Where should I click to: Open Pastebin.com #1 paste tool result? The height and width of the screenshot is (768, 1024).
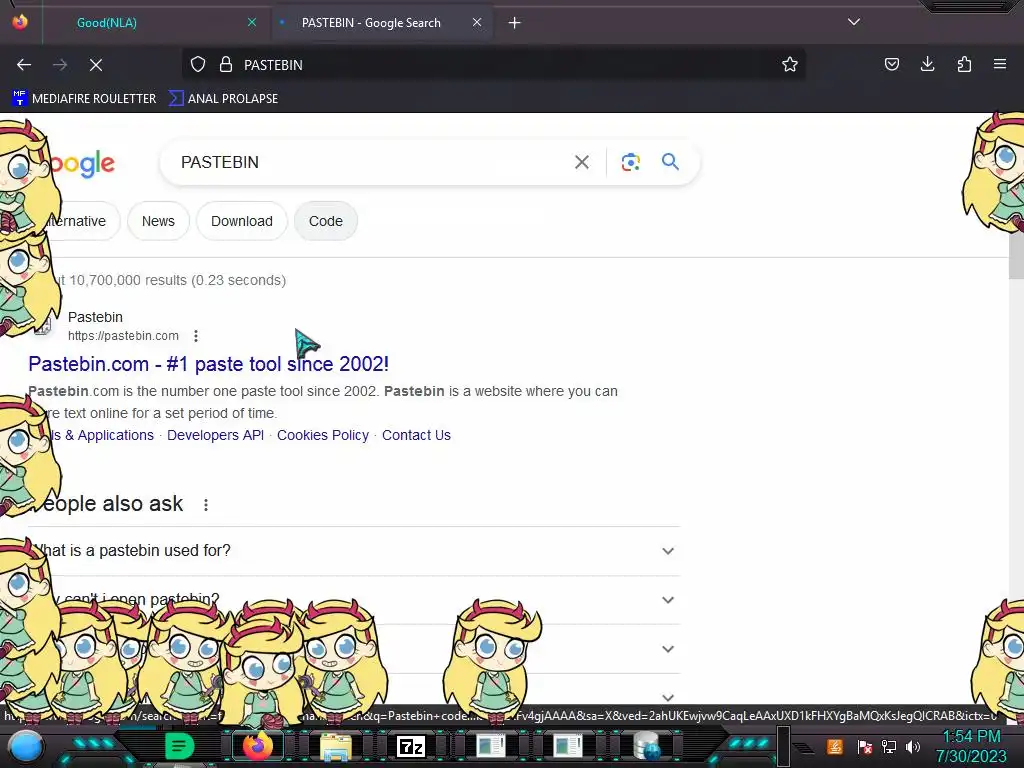(208, 364)
